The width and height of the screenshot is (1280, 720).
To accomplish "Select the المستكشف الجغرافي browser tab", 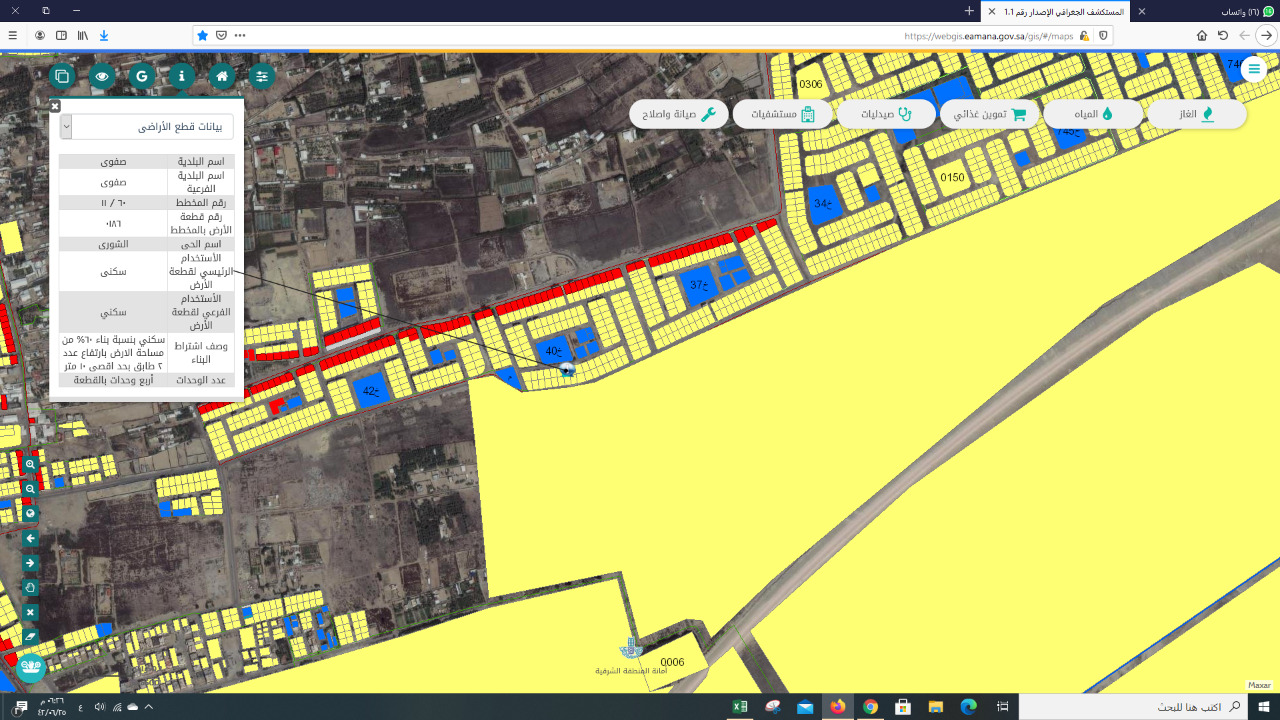I will pos(1060,11).
